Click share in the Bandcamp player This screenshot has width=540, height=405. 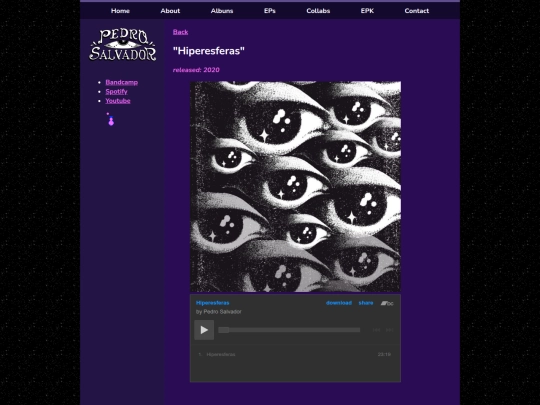coord(366,303)
